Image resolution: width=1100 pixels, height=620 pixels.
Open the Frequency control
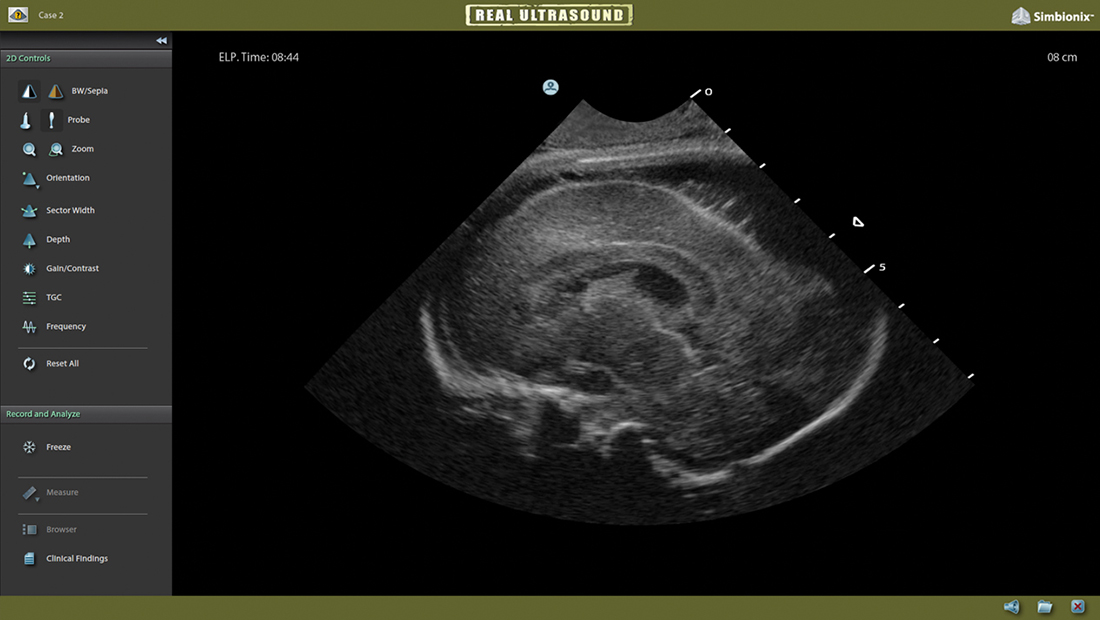54,327
